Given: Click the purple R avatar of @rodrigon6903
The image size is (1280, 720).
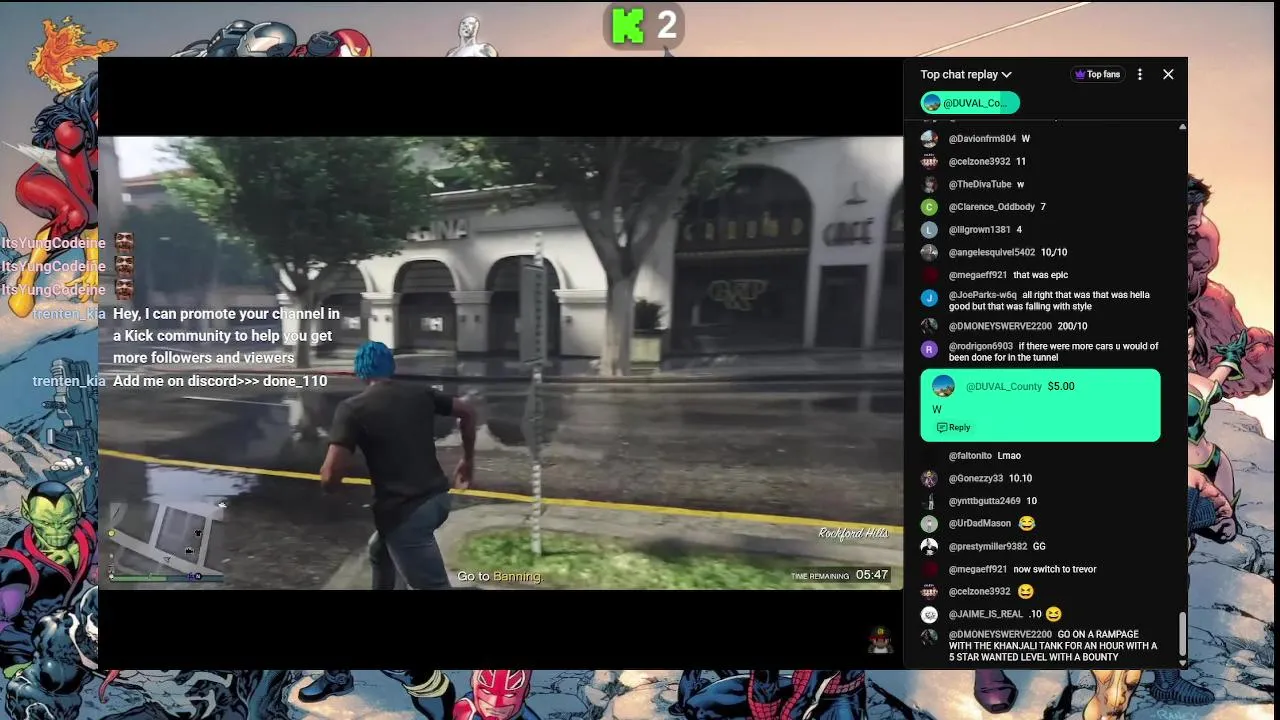Looking at the screenshot, I should coord(929,349).
